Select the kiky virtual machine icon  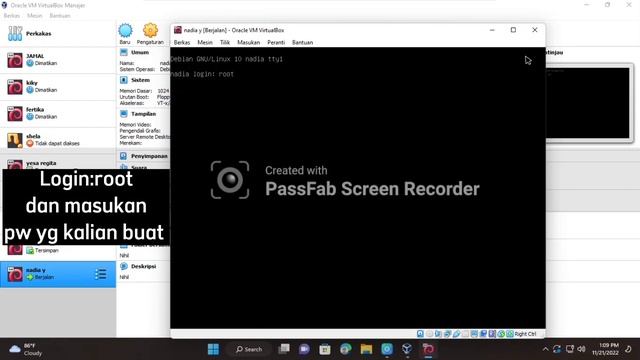point(15,87)
